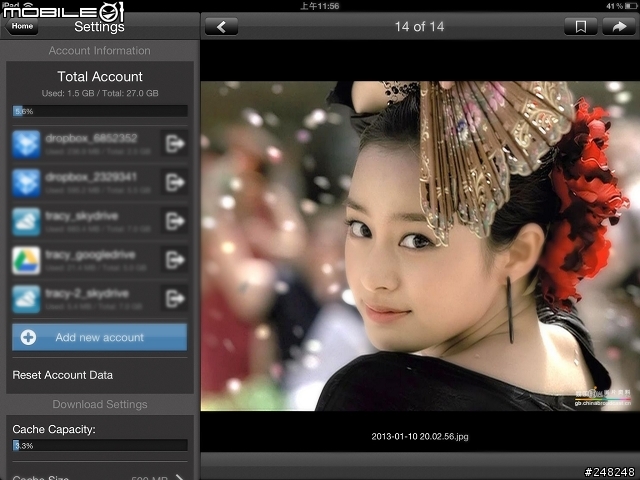Tap the plus icon in Add new account
The height and width of the screenshot is (480, 640).
(28, 337)
